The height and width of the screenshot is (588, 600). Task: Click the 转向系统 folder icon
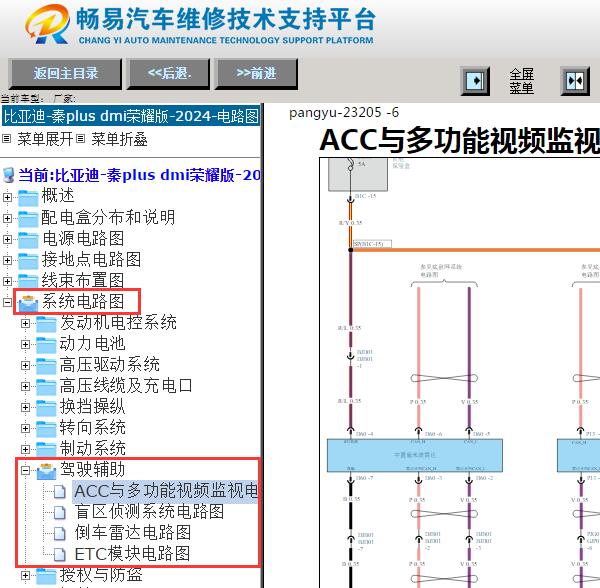46,428
